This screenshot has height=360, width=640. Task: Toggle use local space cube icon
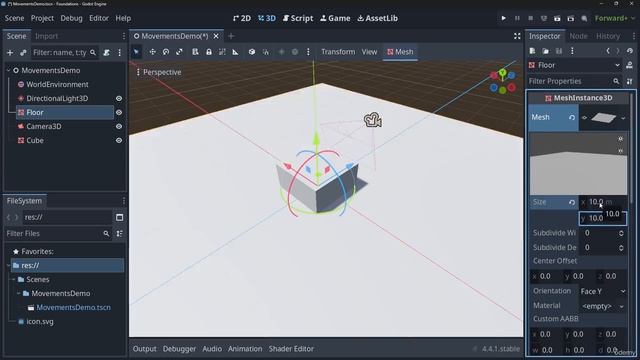(x=252, y=52)
